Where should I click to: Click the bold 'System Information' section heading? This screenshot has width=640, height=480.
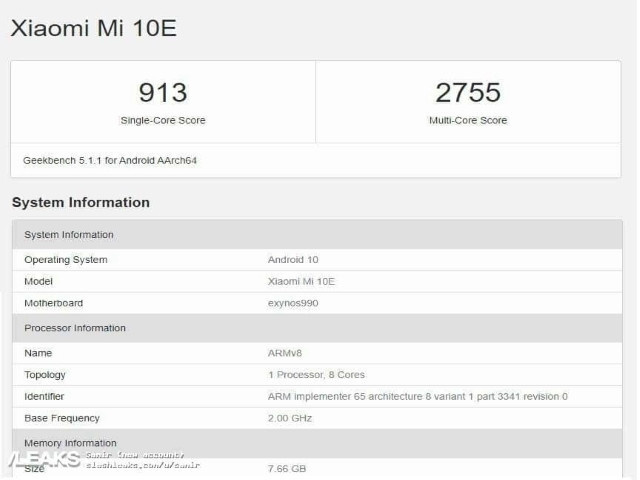[81, 202]
